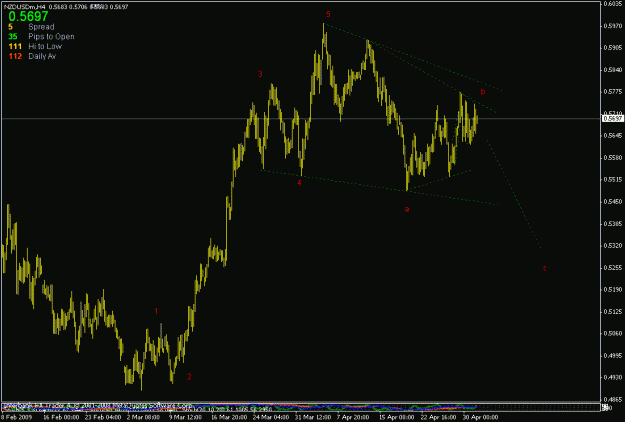The width and height of the screenshot is (625, 422).
Task: Click the '8 Feb 2009' date label
Action: 16,417
